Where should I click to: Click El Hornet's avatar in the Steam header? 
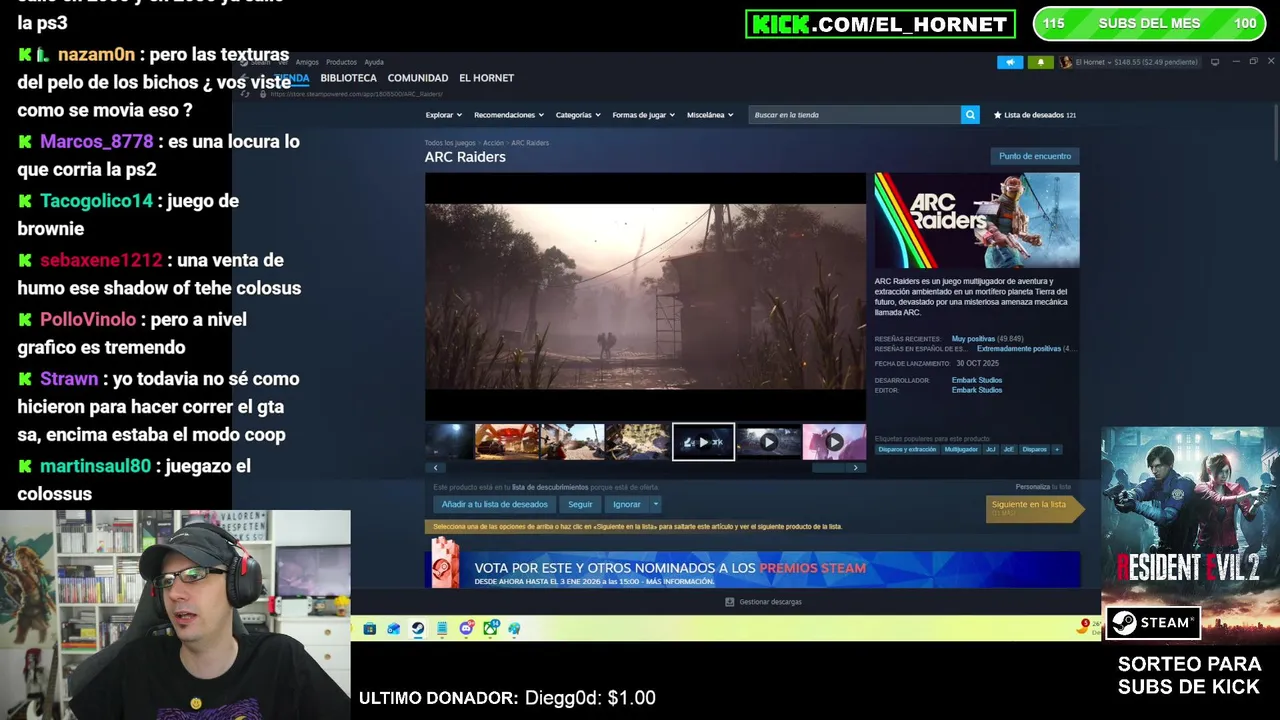(1066, 62)
